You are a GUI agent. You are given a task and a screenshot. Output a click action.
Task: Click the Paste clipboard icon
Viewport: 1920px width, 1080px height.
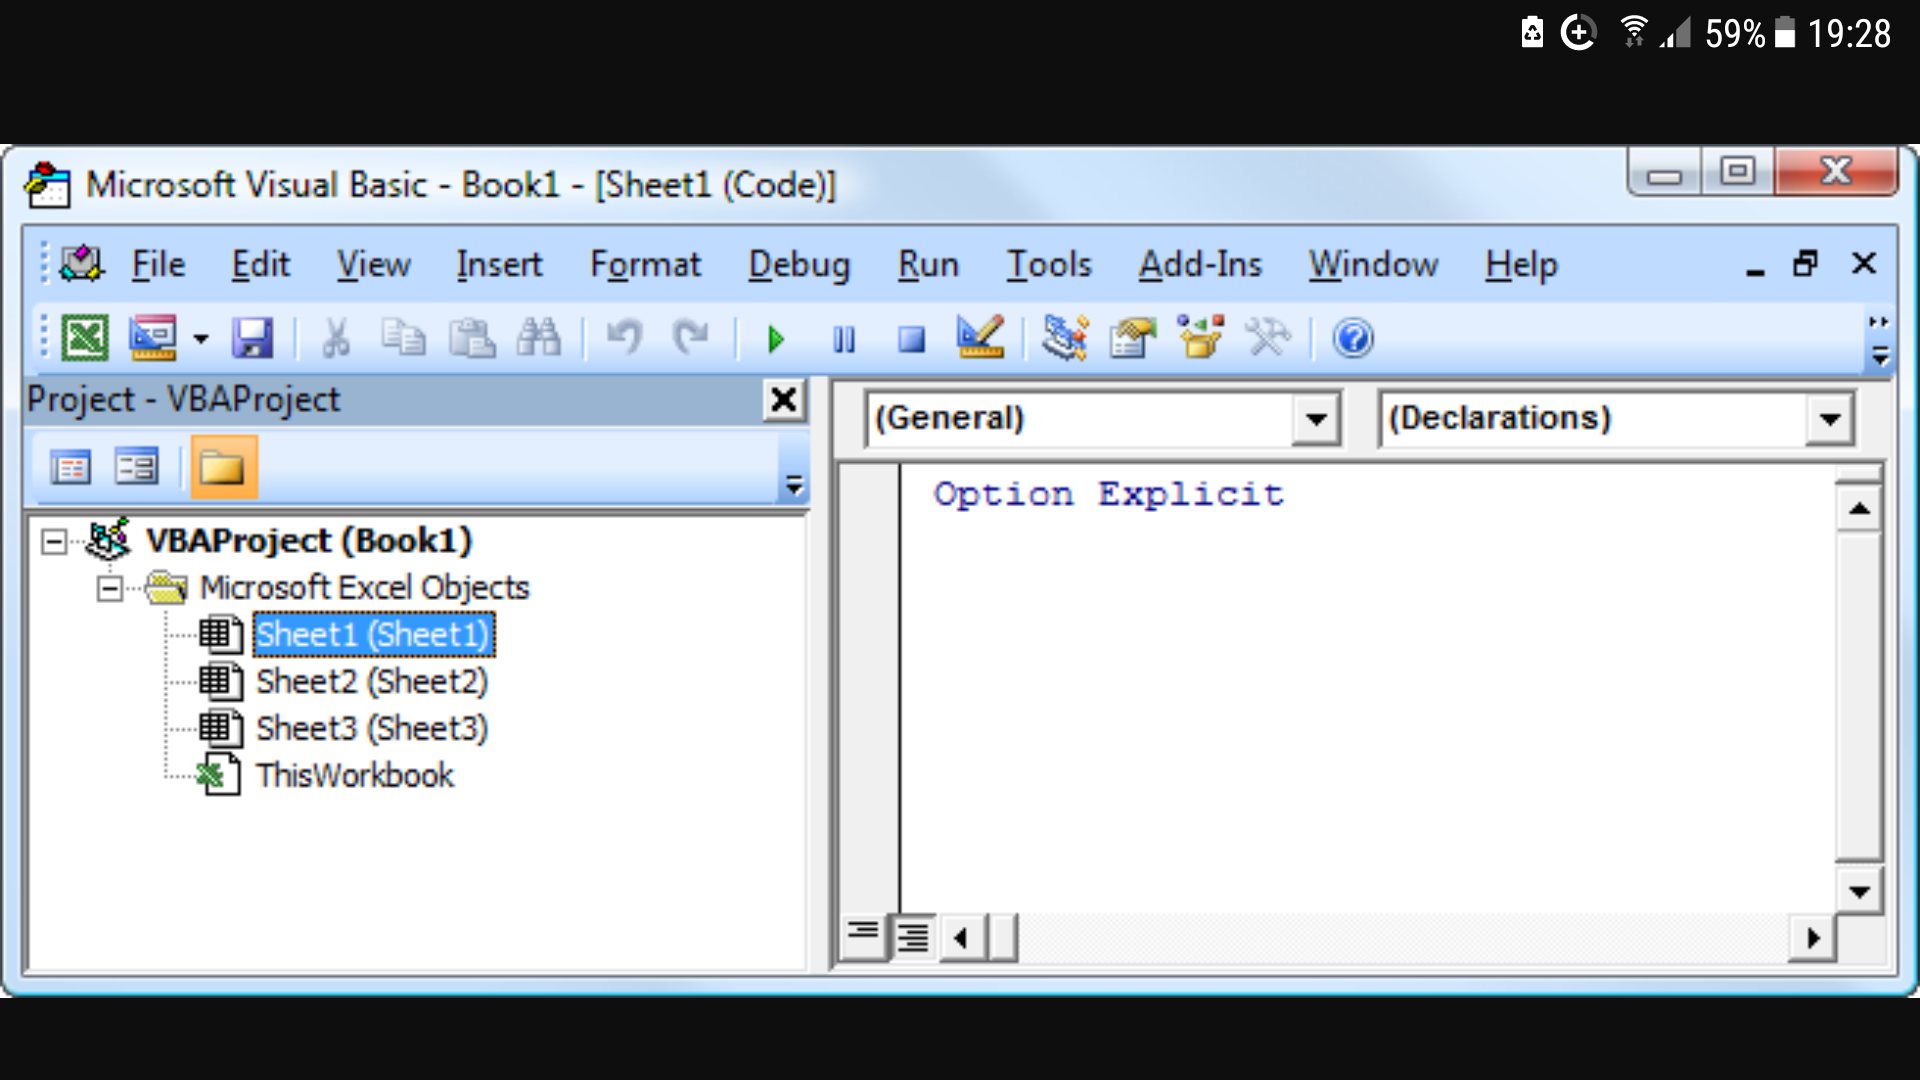coord(471,338)
